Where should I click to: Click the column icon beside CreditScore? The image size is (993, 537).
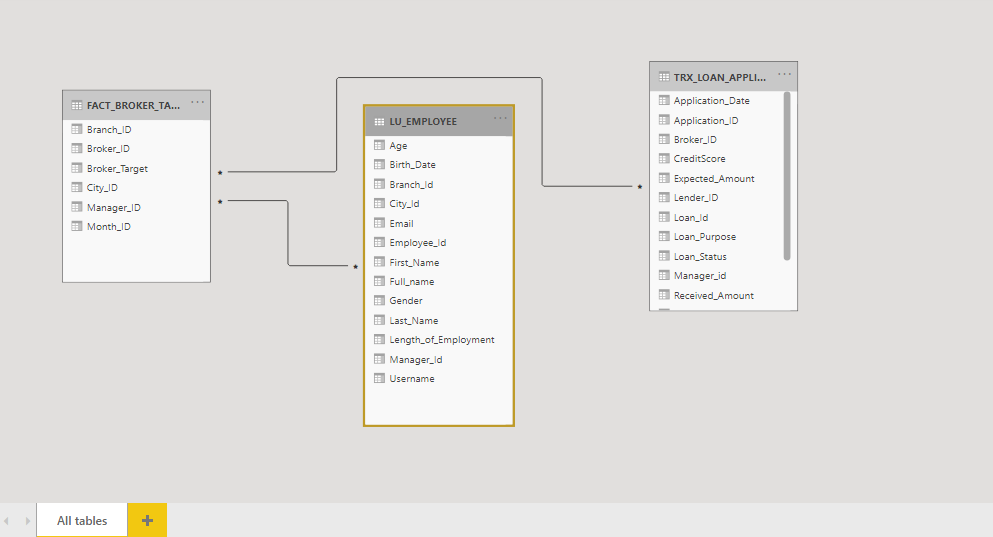click(664, 158)
